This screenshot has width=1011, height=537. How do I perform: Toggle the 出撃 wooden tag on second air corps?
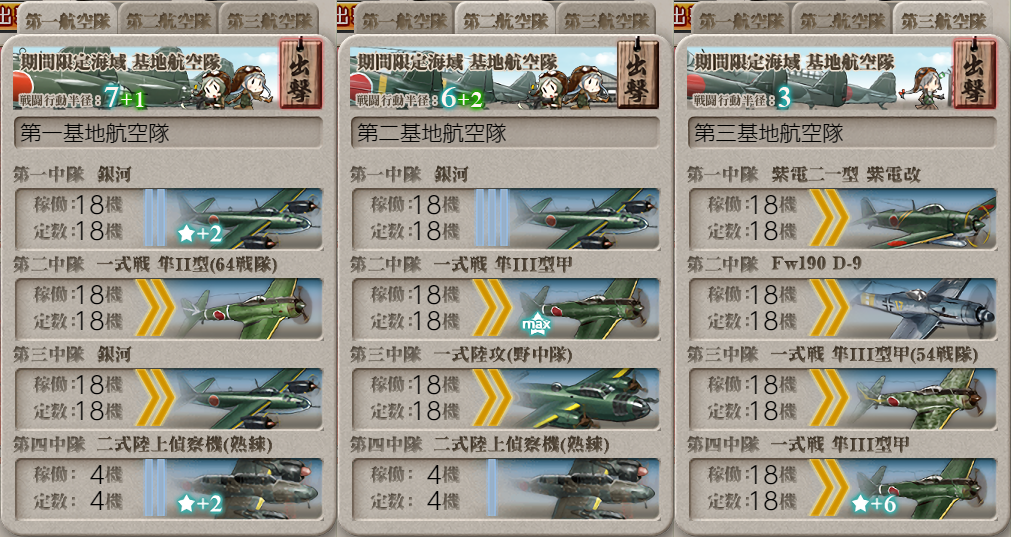(x=638, y=73)
